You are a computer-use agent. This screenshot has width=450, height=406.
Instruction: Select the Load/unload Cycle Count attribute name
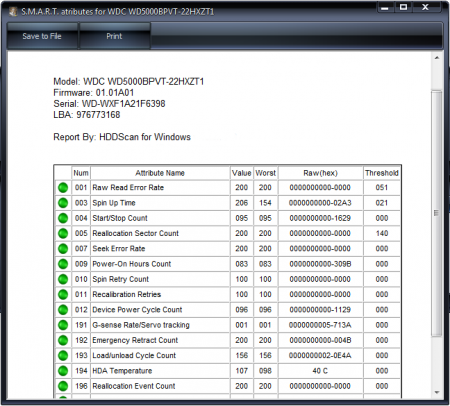point(134,356)
